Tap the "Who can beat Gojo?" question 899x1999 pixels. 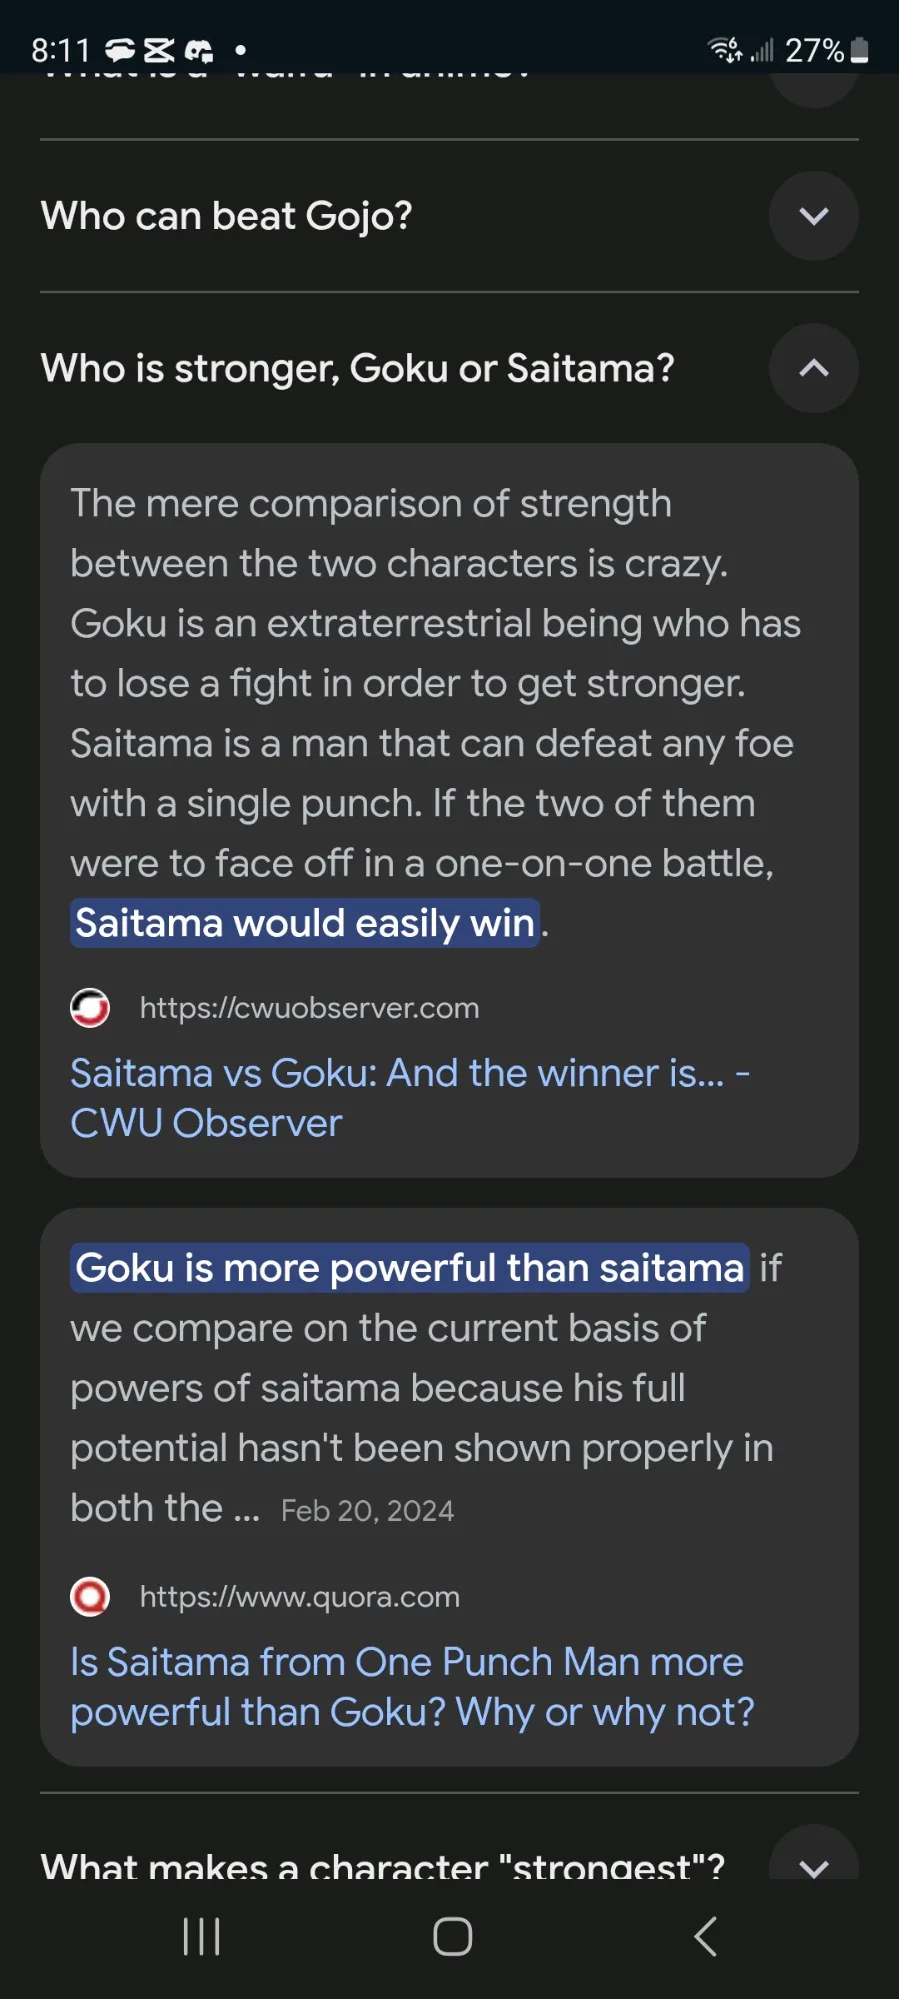(227, 216)
